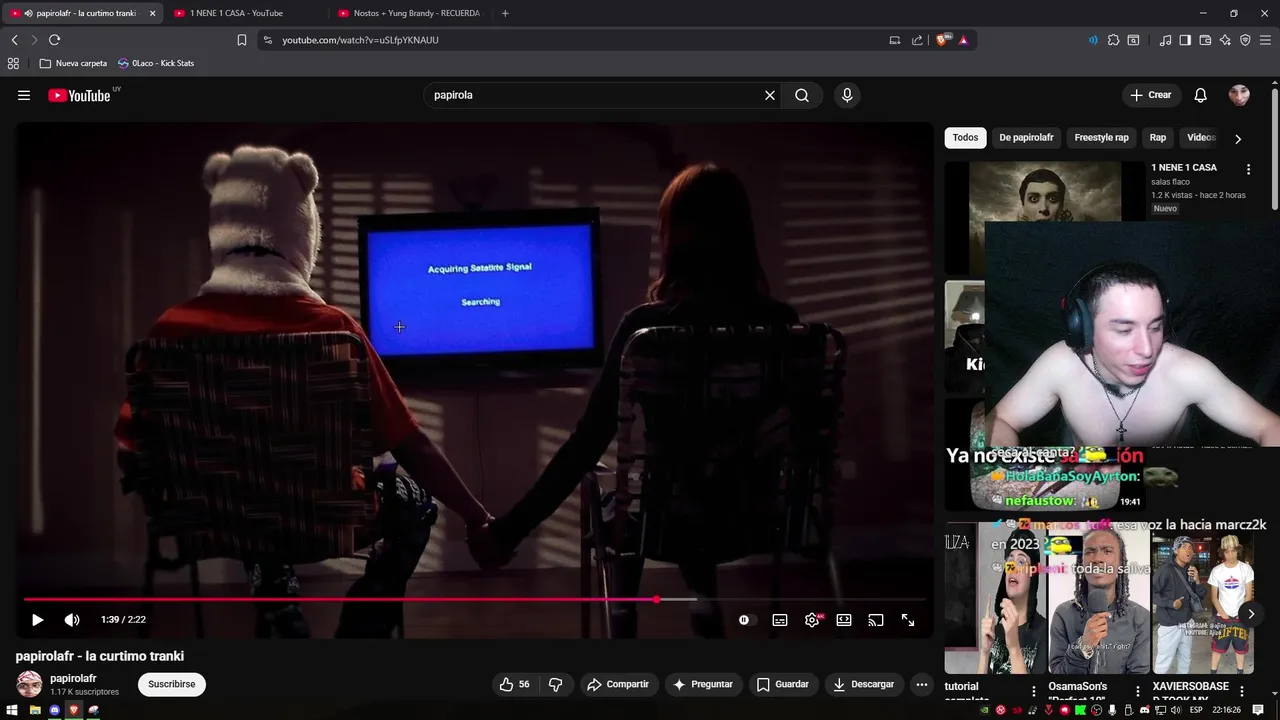
Task: Select the Videos filter chip
Action: click(1201, 137)
